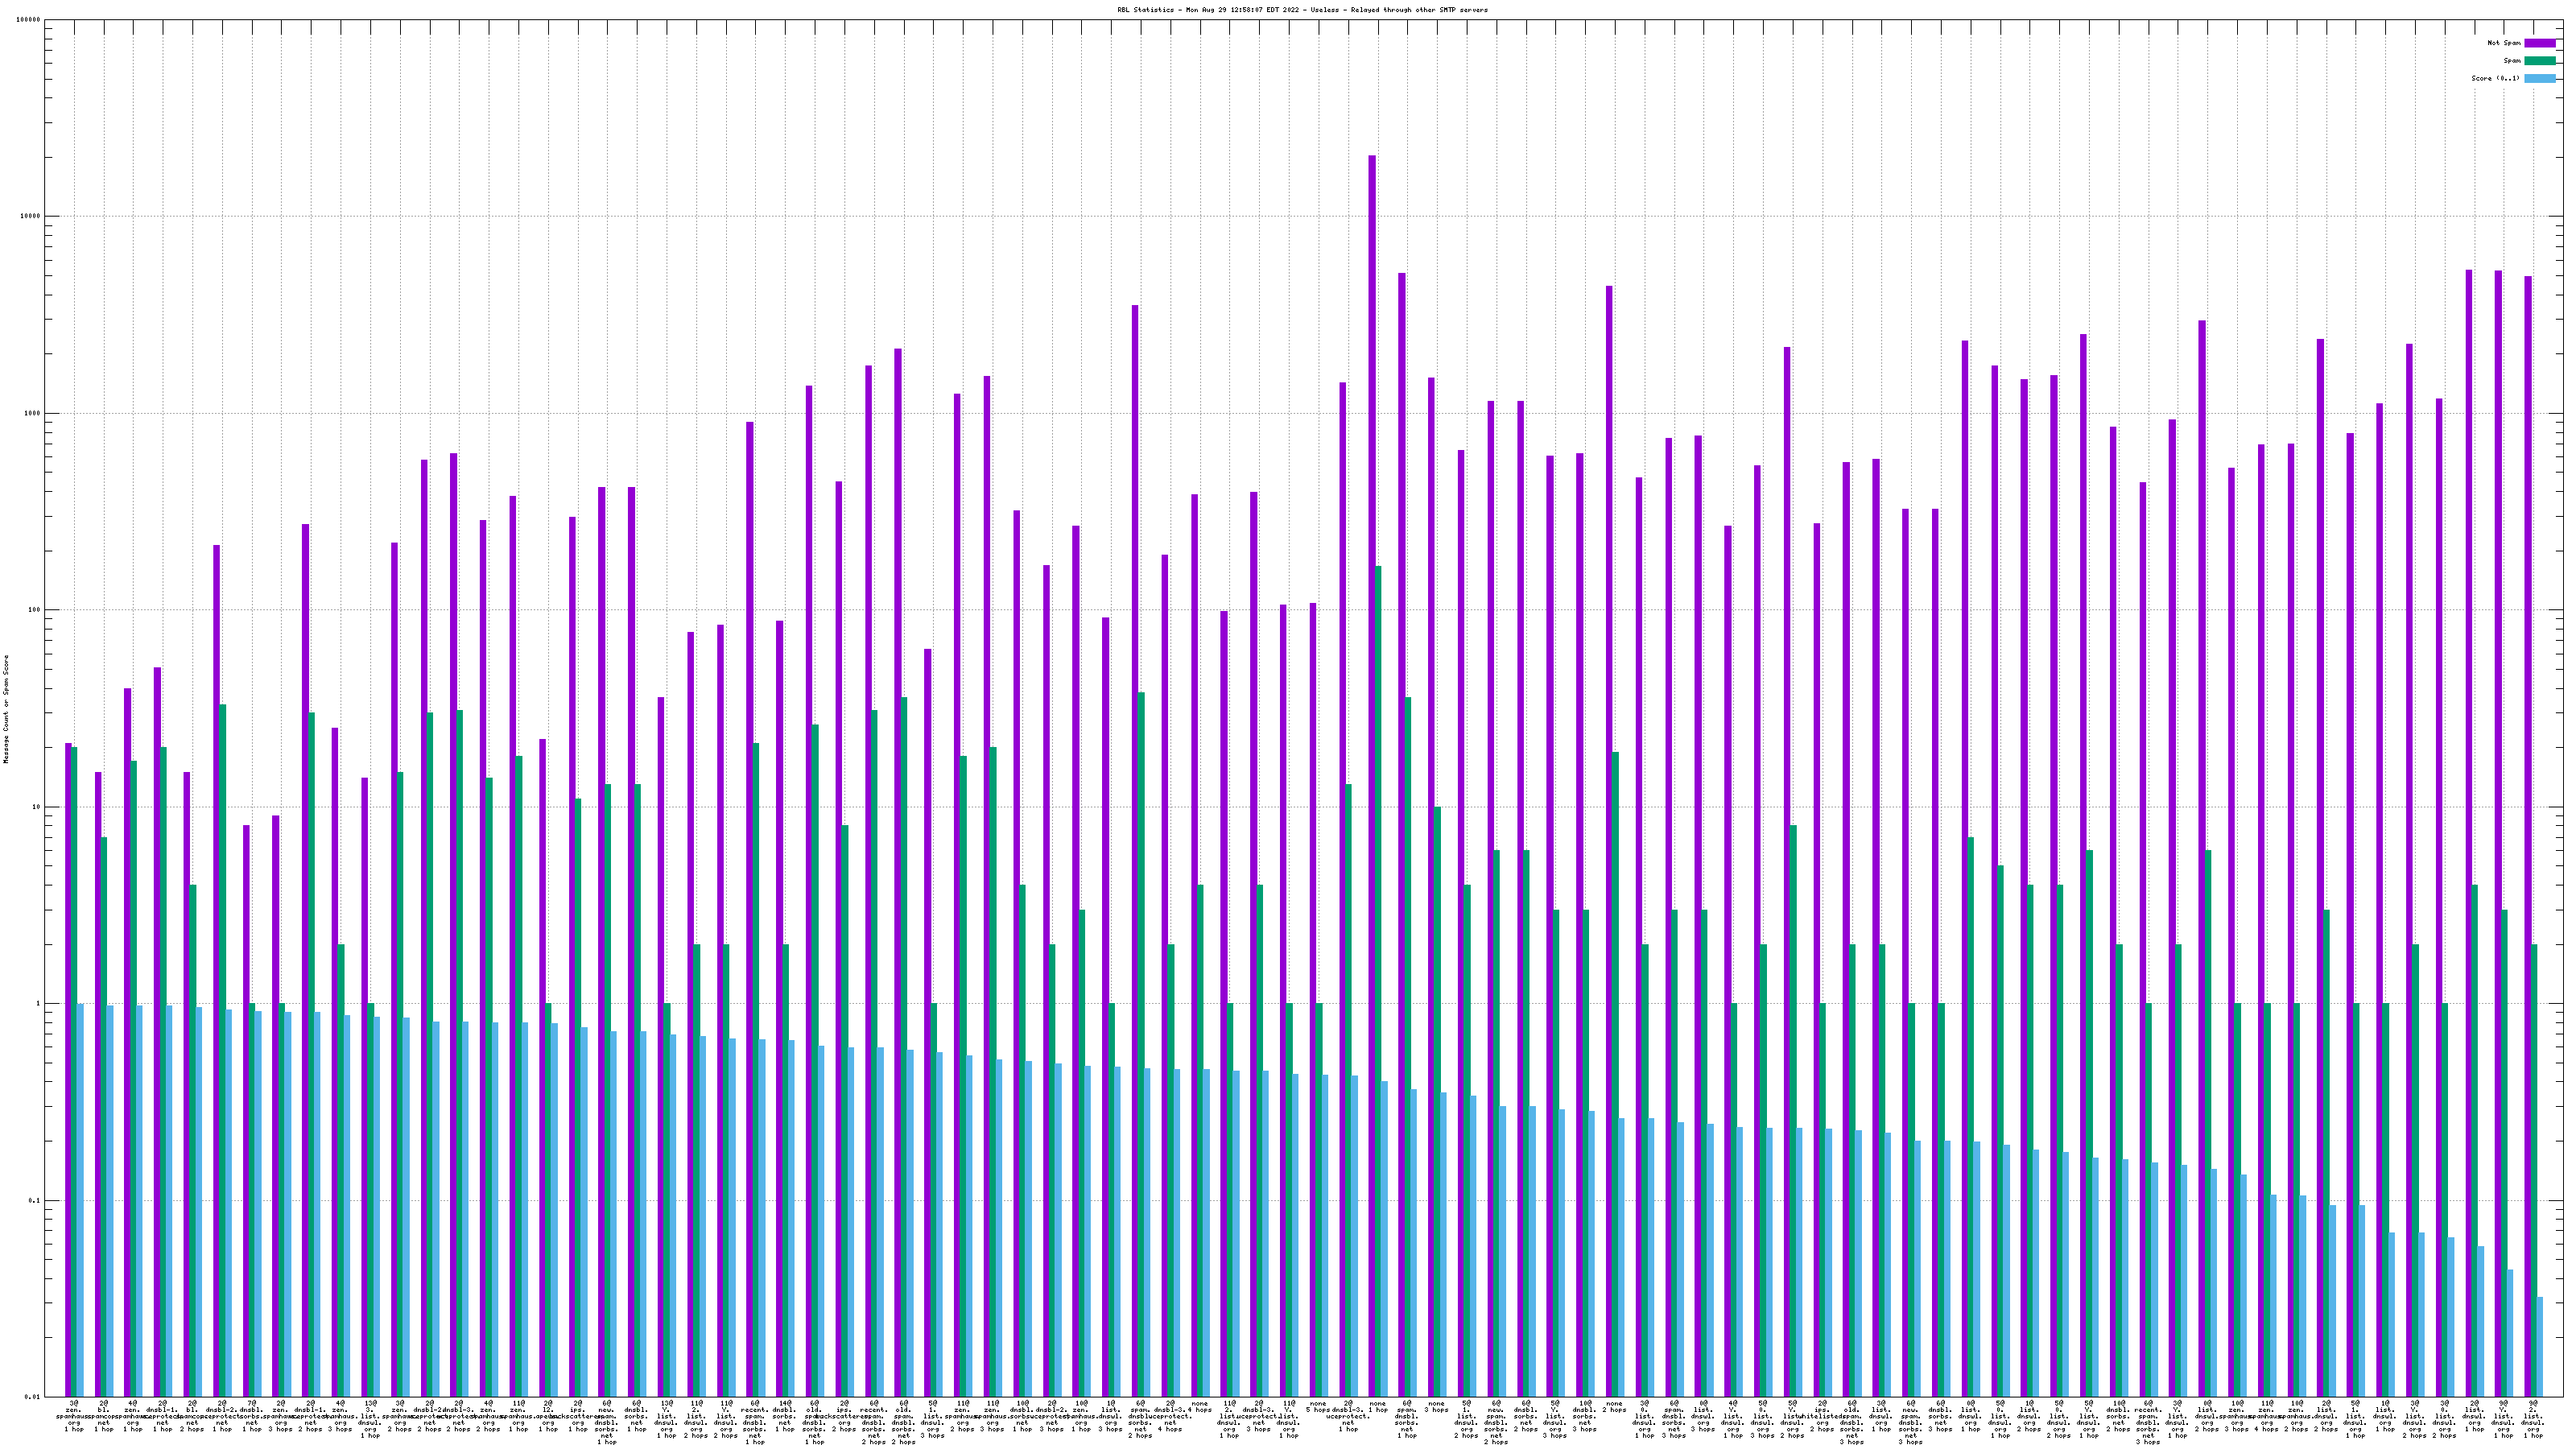Click the blue Score (0..1) legend swatch
This screenshot has height=1449, width=2576.
pyautogui.click(x=2539, y=79)
